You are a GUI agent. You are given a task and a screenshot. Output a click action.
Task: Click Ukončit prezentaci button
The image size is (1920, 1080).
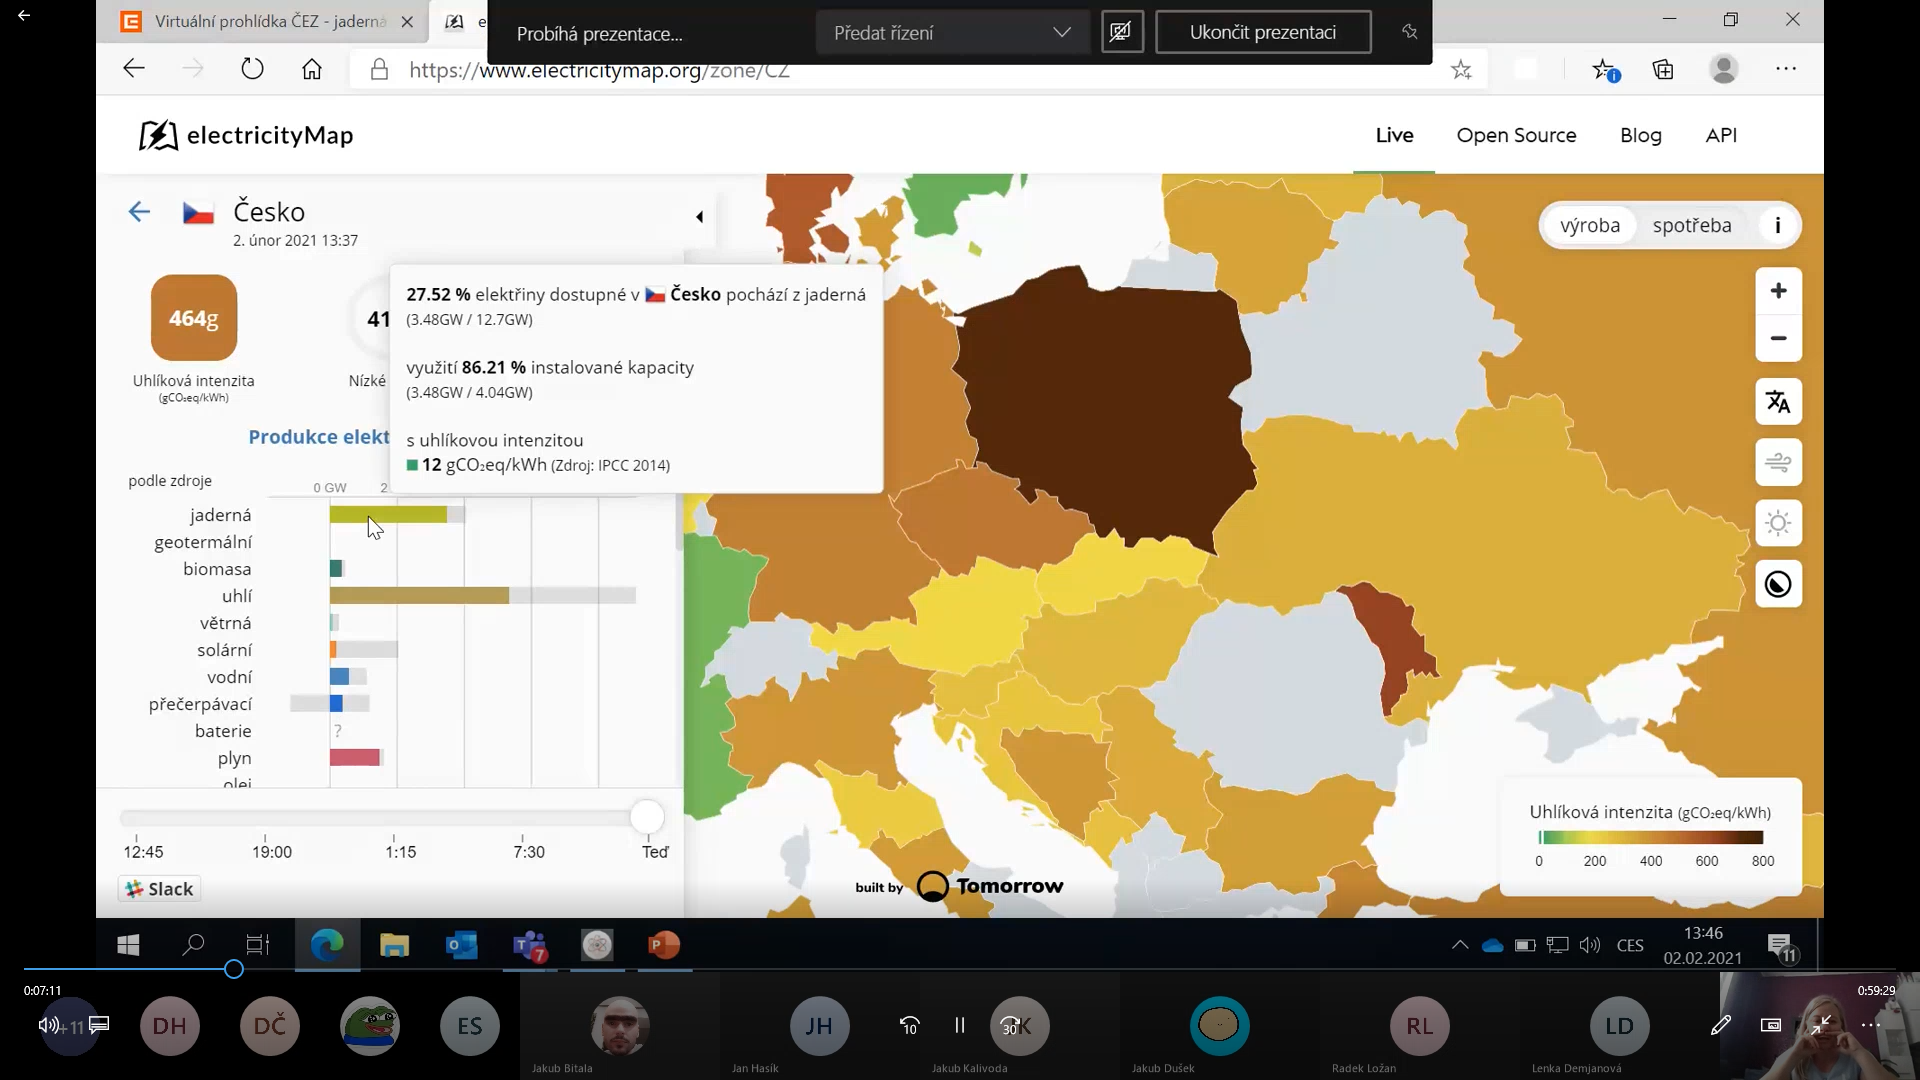(x=1263, y=32)
